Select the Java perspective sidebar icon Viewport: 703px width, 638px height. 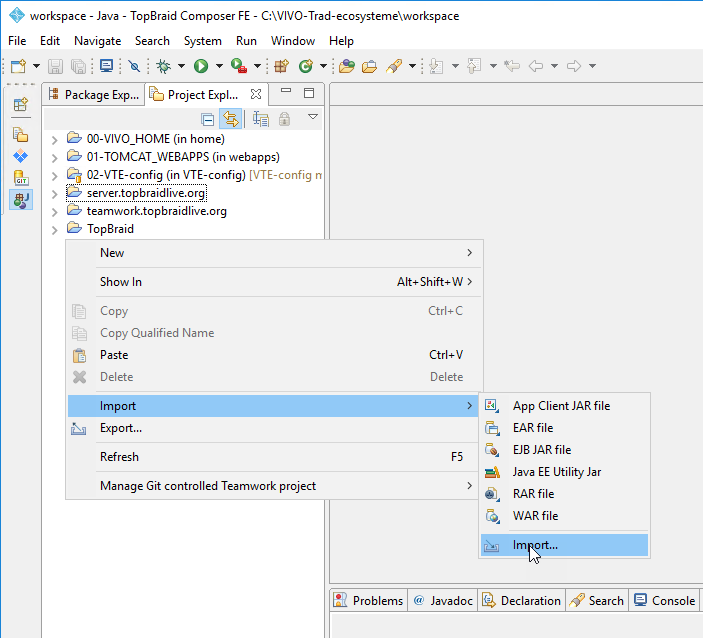tap(21, 200)
